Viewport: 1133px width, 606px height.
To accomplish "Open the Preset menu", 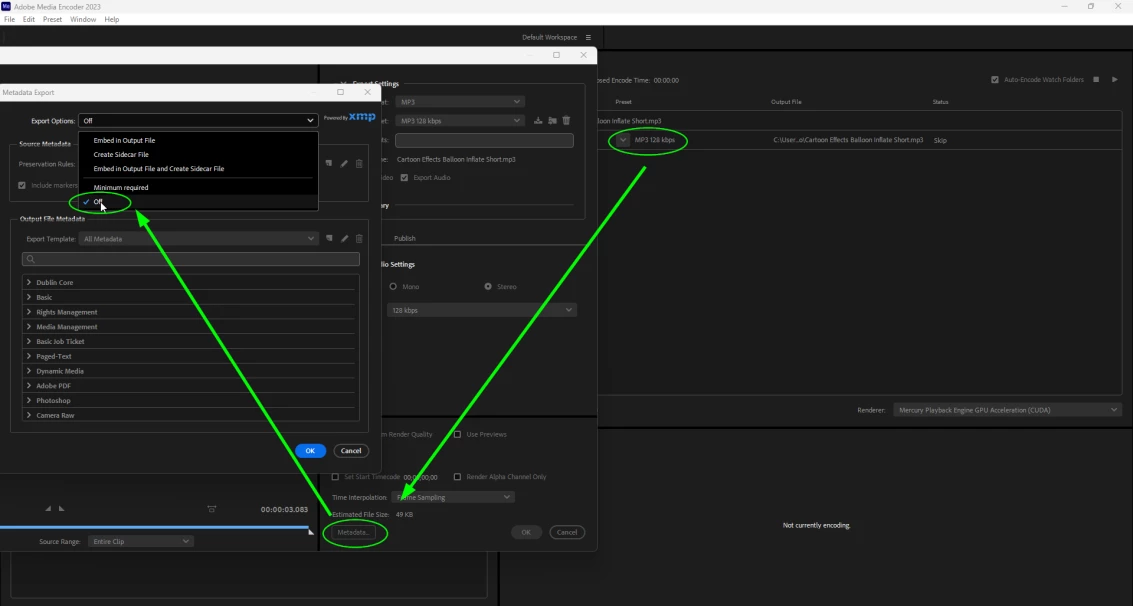I will click(52, 20).
